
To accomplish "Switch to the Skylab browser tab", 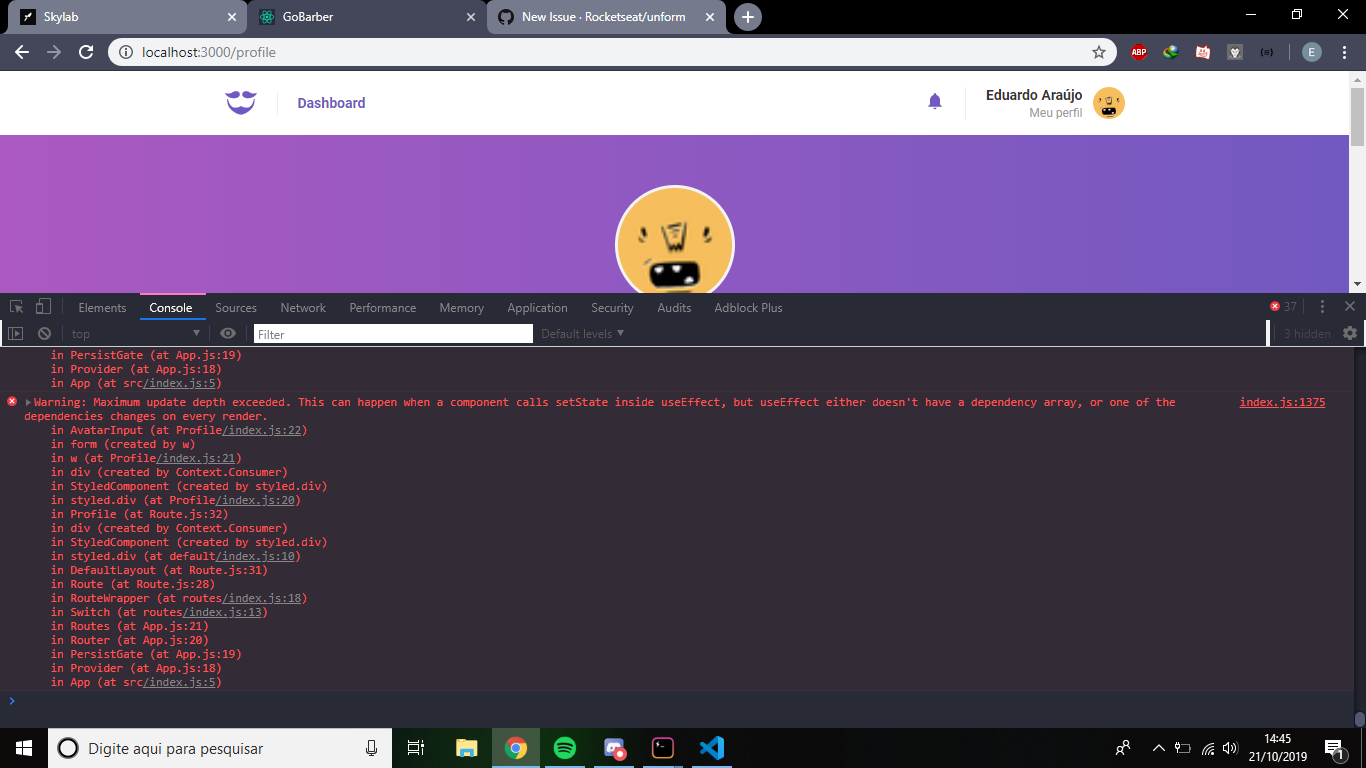I will coord(125,17).
